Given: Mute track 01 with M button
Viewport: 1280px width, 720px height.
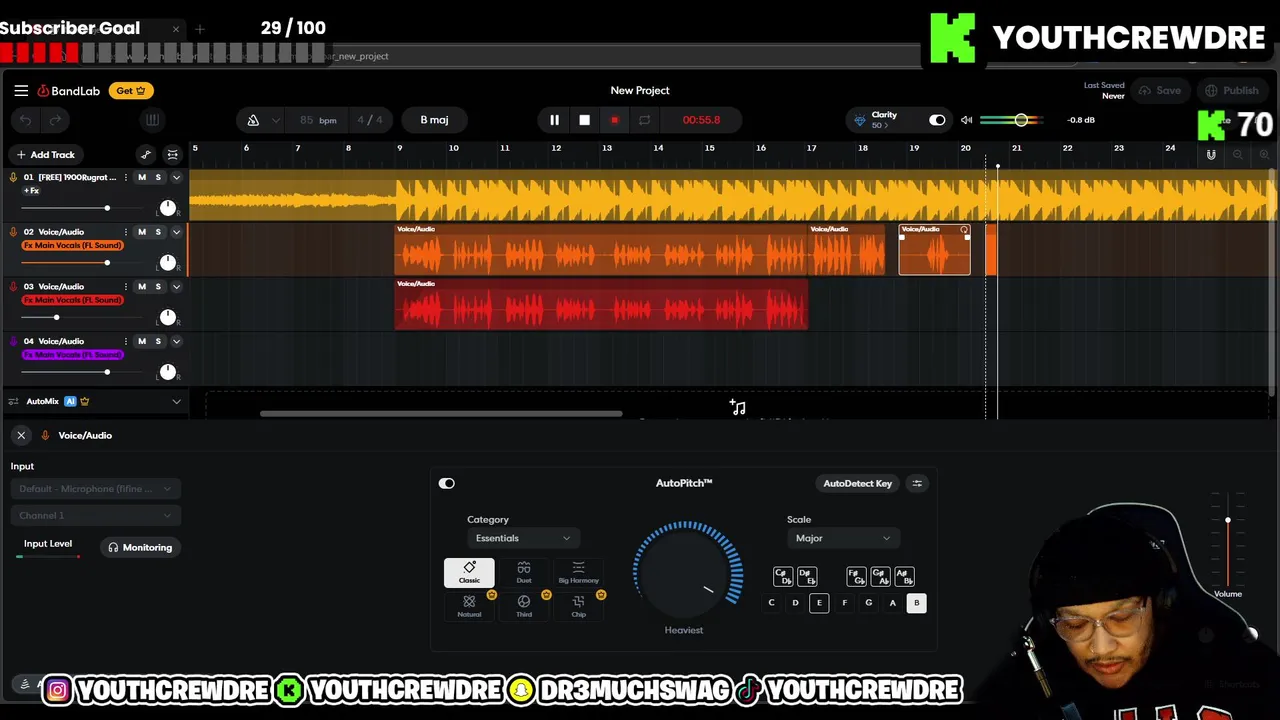Looking at the screenshot, I should pos(142,177).
